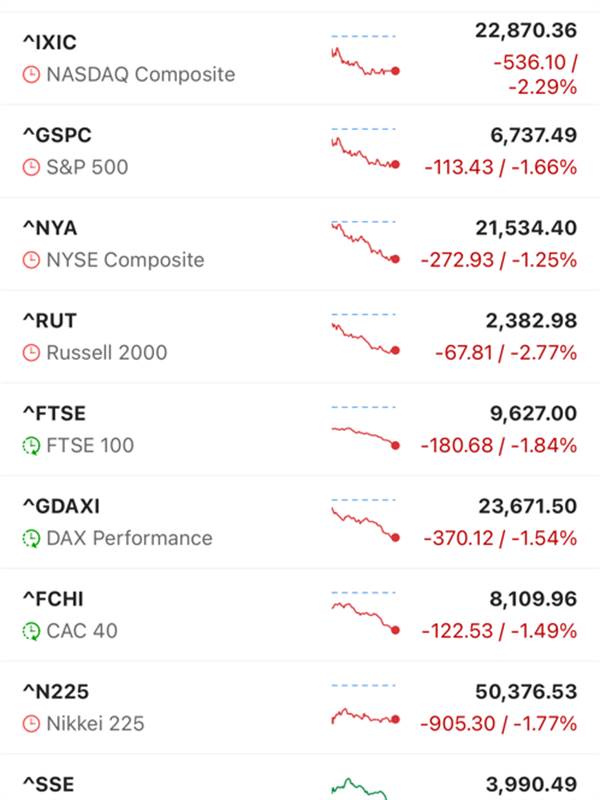View the S&P 500 mini chart
600x800 pixels.
(x=365, y=150)
